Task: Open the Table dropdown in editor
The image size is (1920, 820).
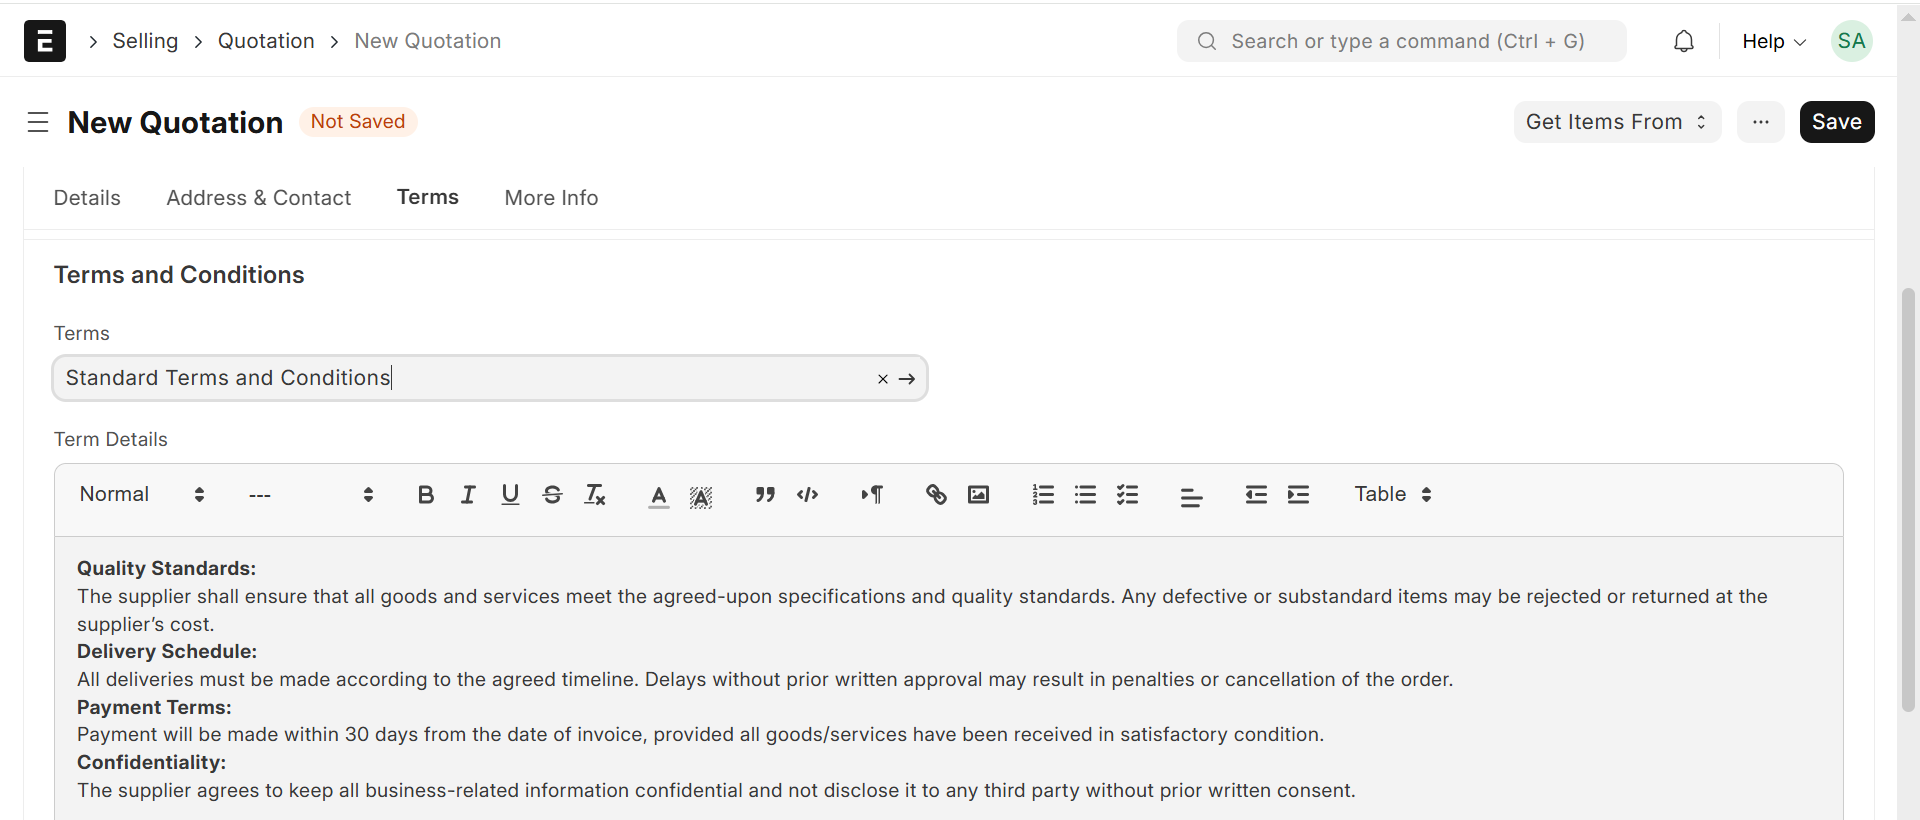Action: click(1392, 495)
